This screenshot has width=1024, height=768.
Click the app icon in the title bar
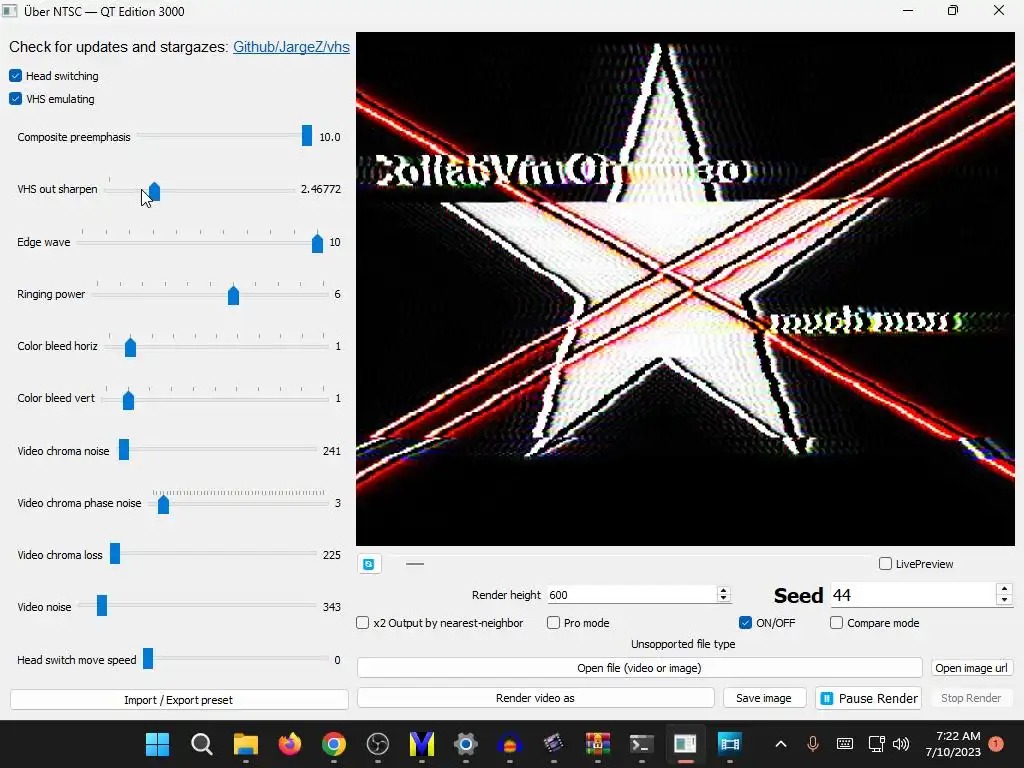point(10,11)
